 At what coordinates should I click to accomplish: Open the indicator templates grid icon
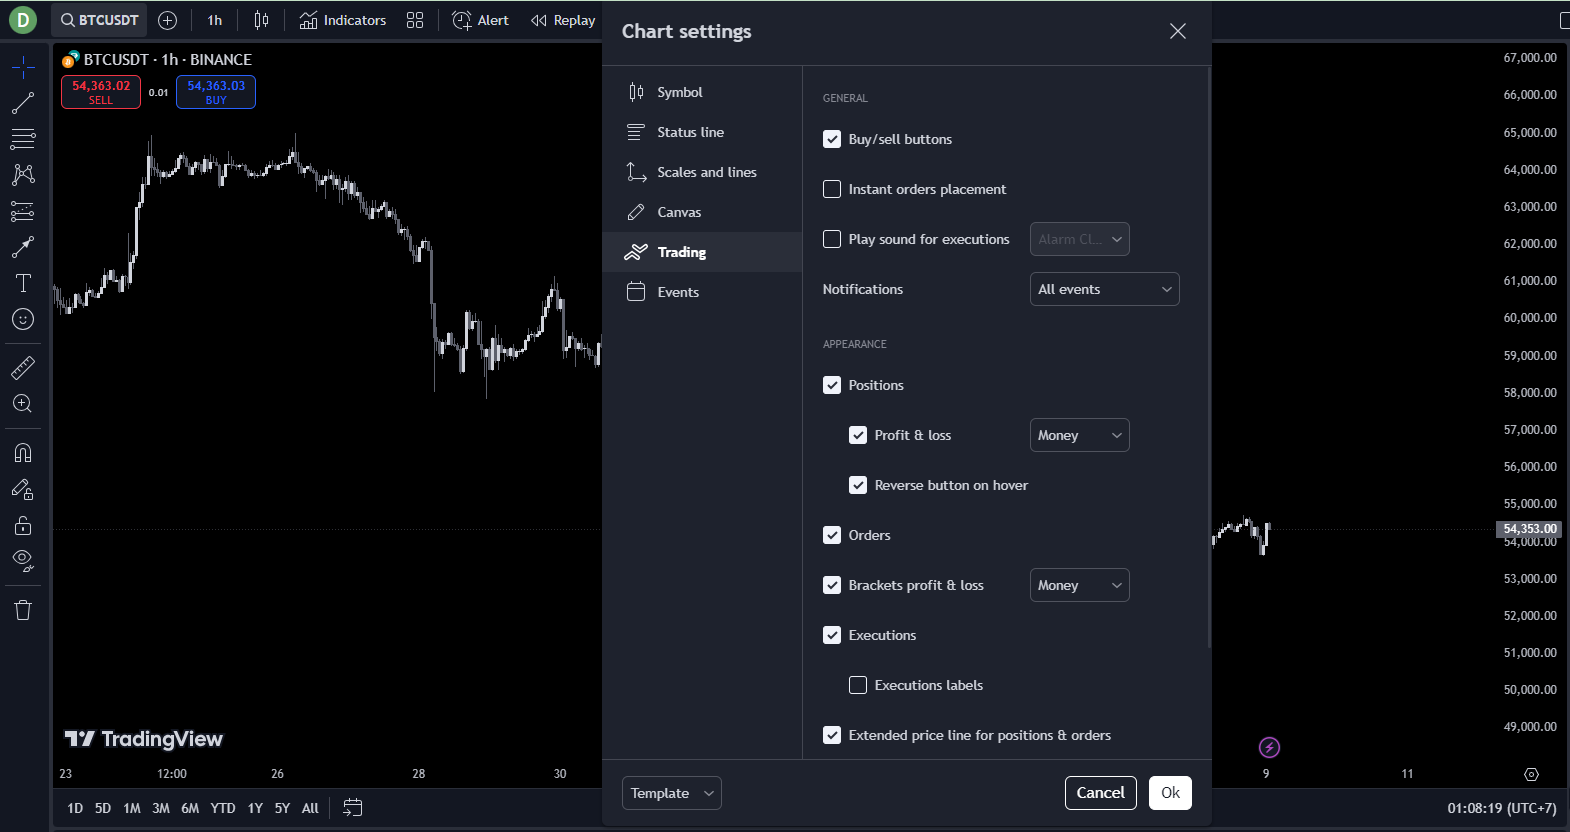coord(415,20)
